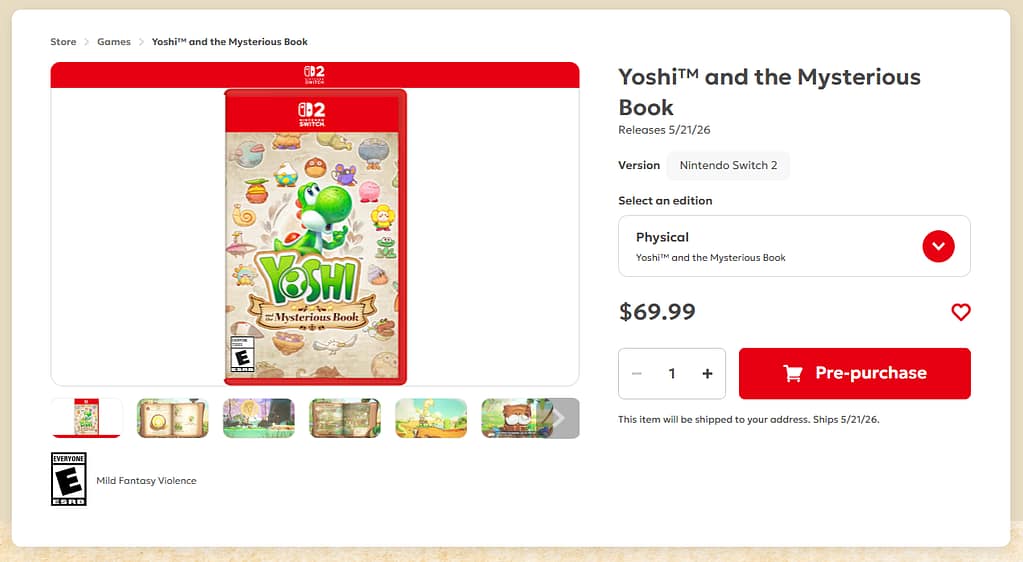Open the Games breadcrumb link

114,42
